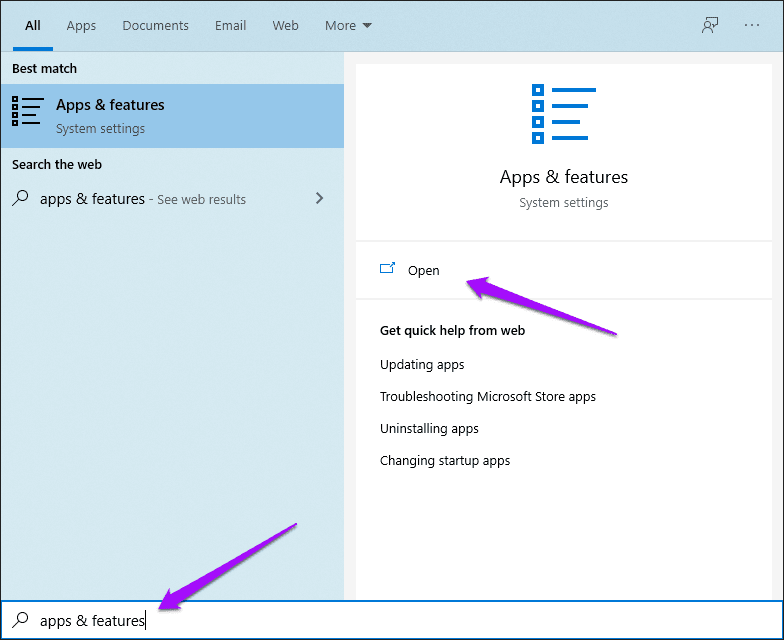Select the Web search tab
Image resolution: width=784 pixels, height=640 pixels.
pos(285,26)
